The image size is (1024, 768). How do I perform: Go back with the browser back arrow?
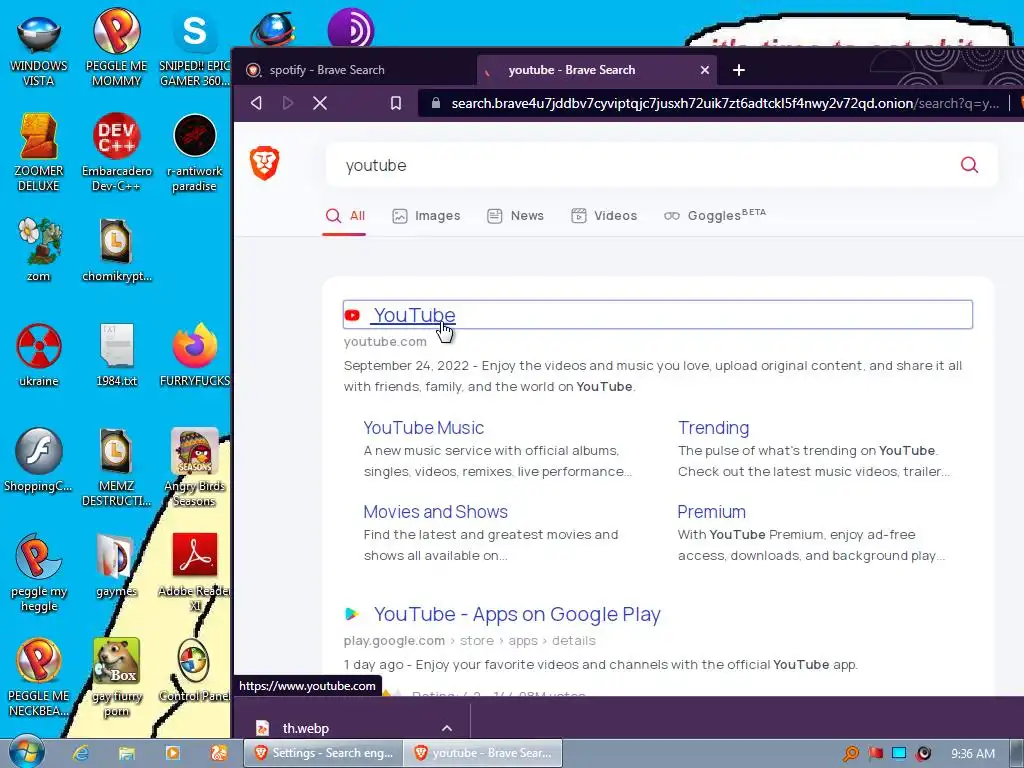pos(257,103)
